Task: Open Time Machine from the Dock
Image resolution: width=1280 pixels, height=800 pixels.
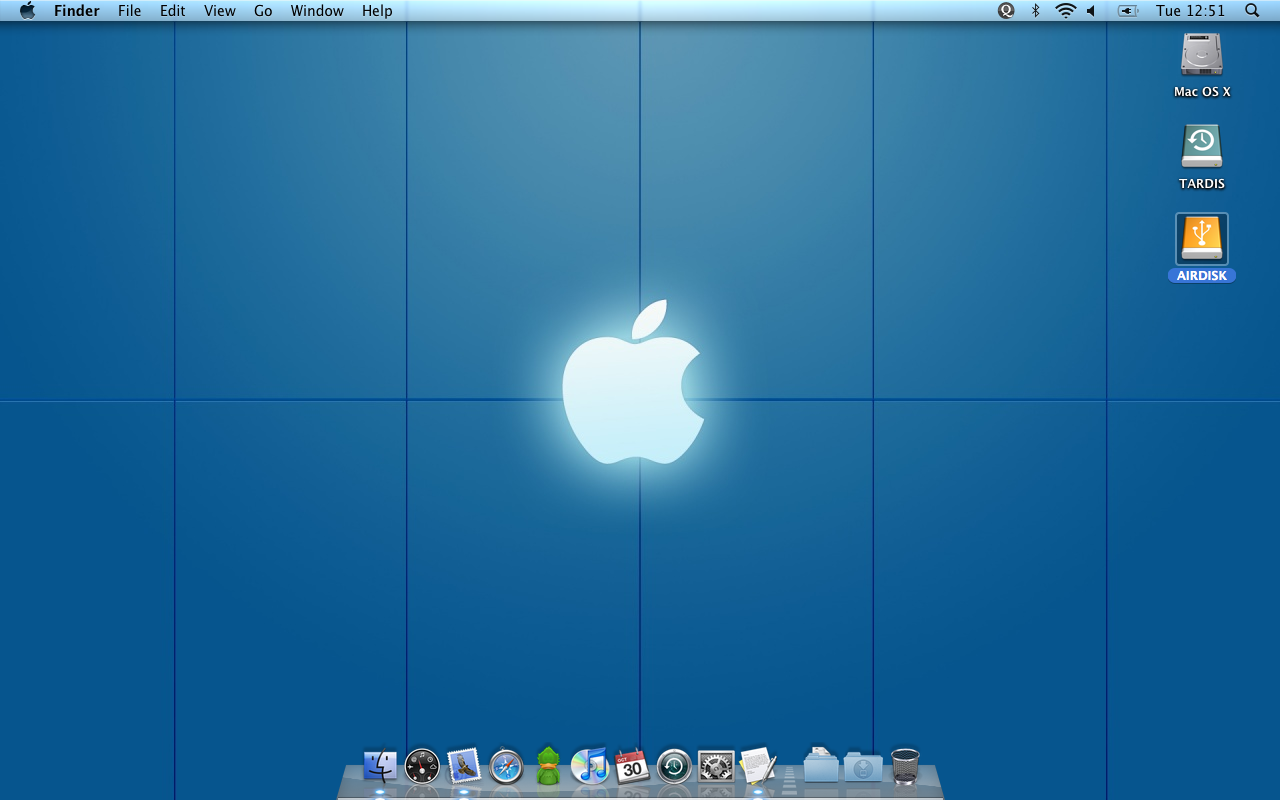Action: pos(674,767)
